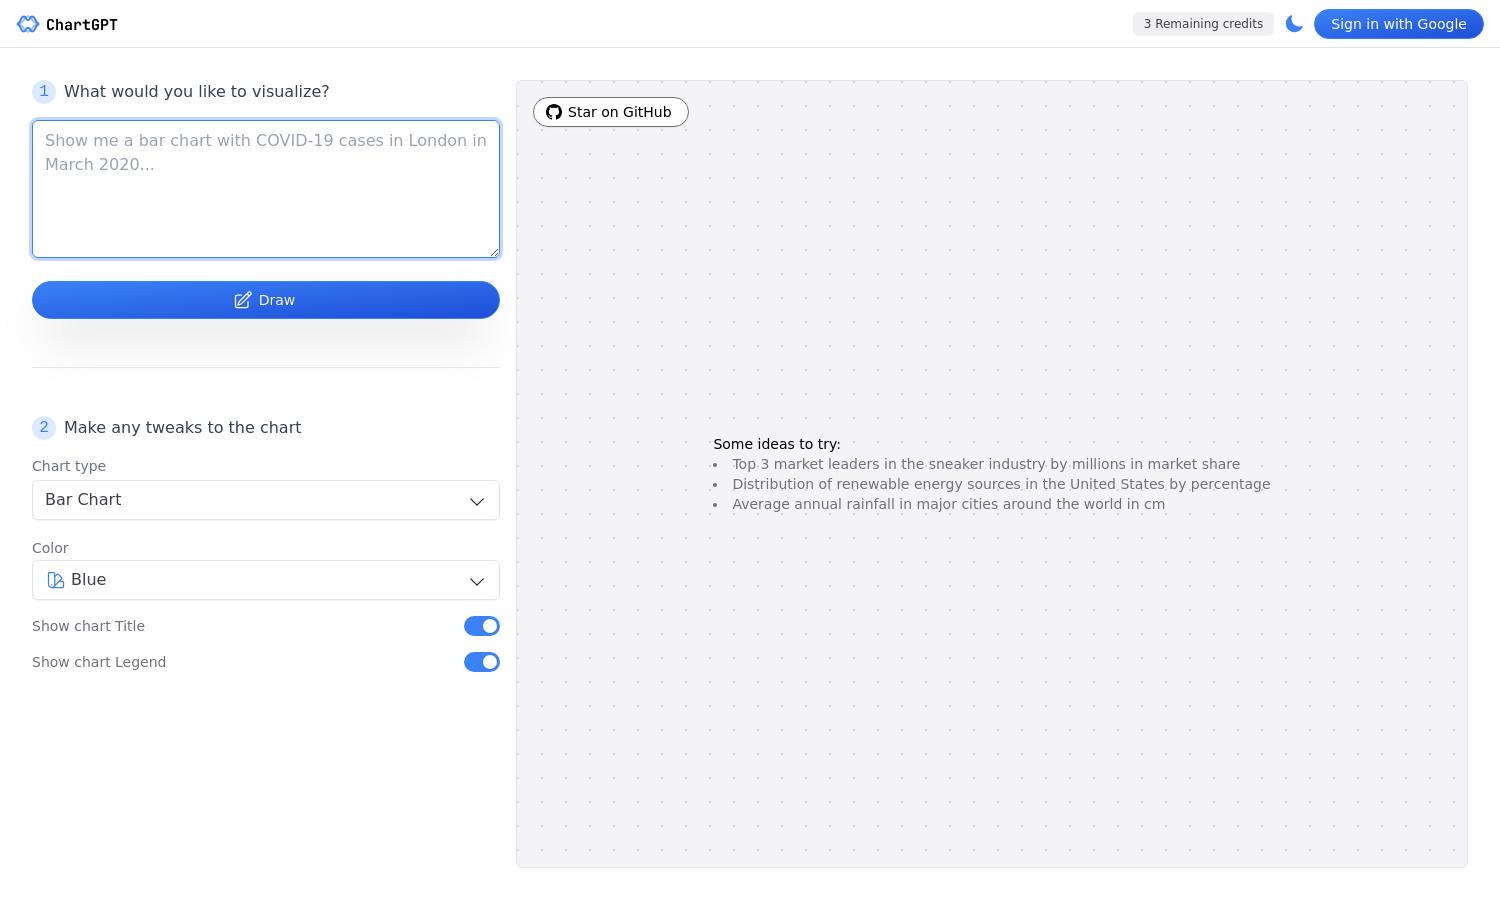Screen dimensions: 1500x900
Task: Click the ChartGPT logo icon
Action: coord(28,24)
